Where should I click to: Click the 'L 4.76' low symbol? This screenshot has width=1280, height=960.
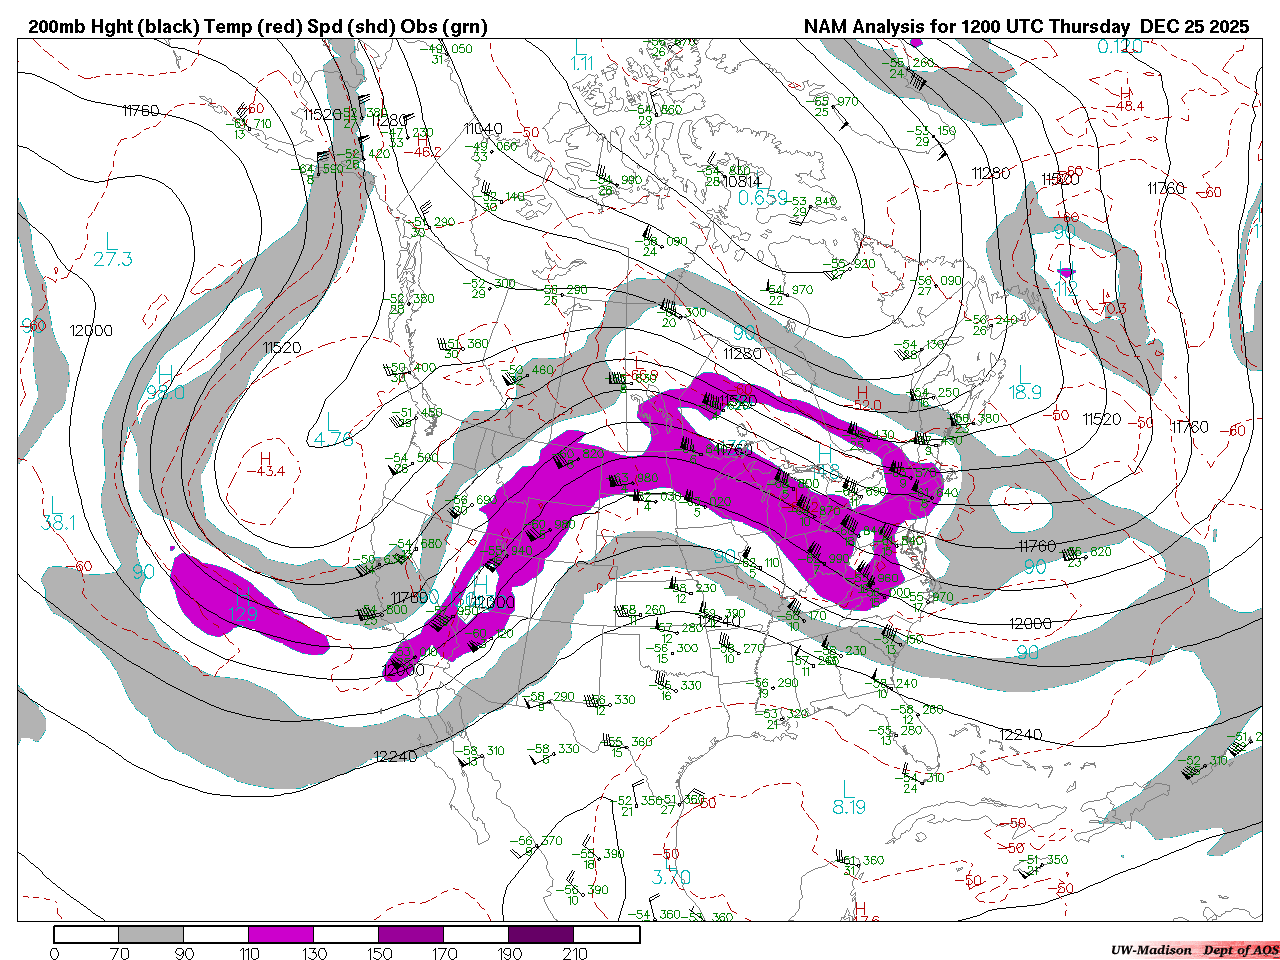[333, 429]
